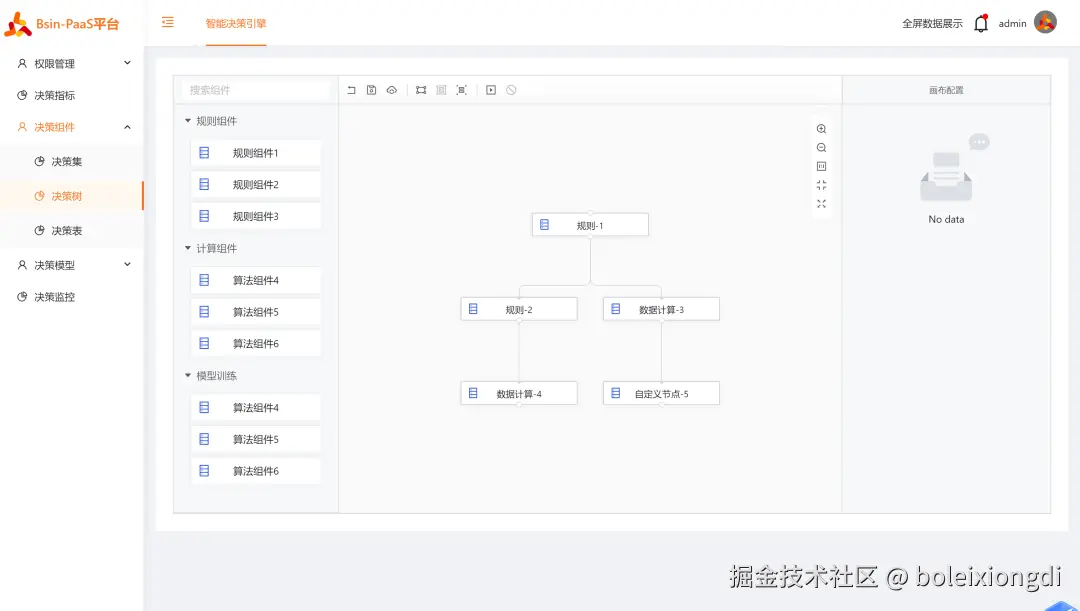Click the icon on node 规则-1

point(544,225)
